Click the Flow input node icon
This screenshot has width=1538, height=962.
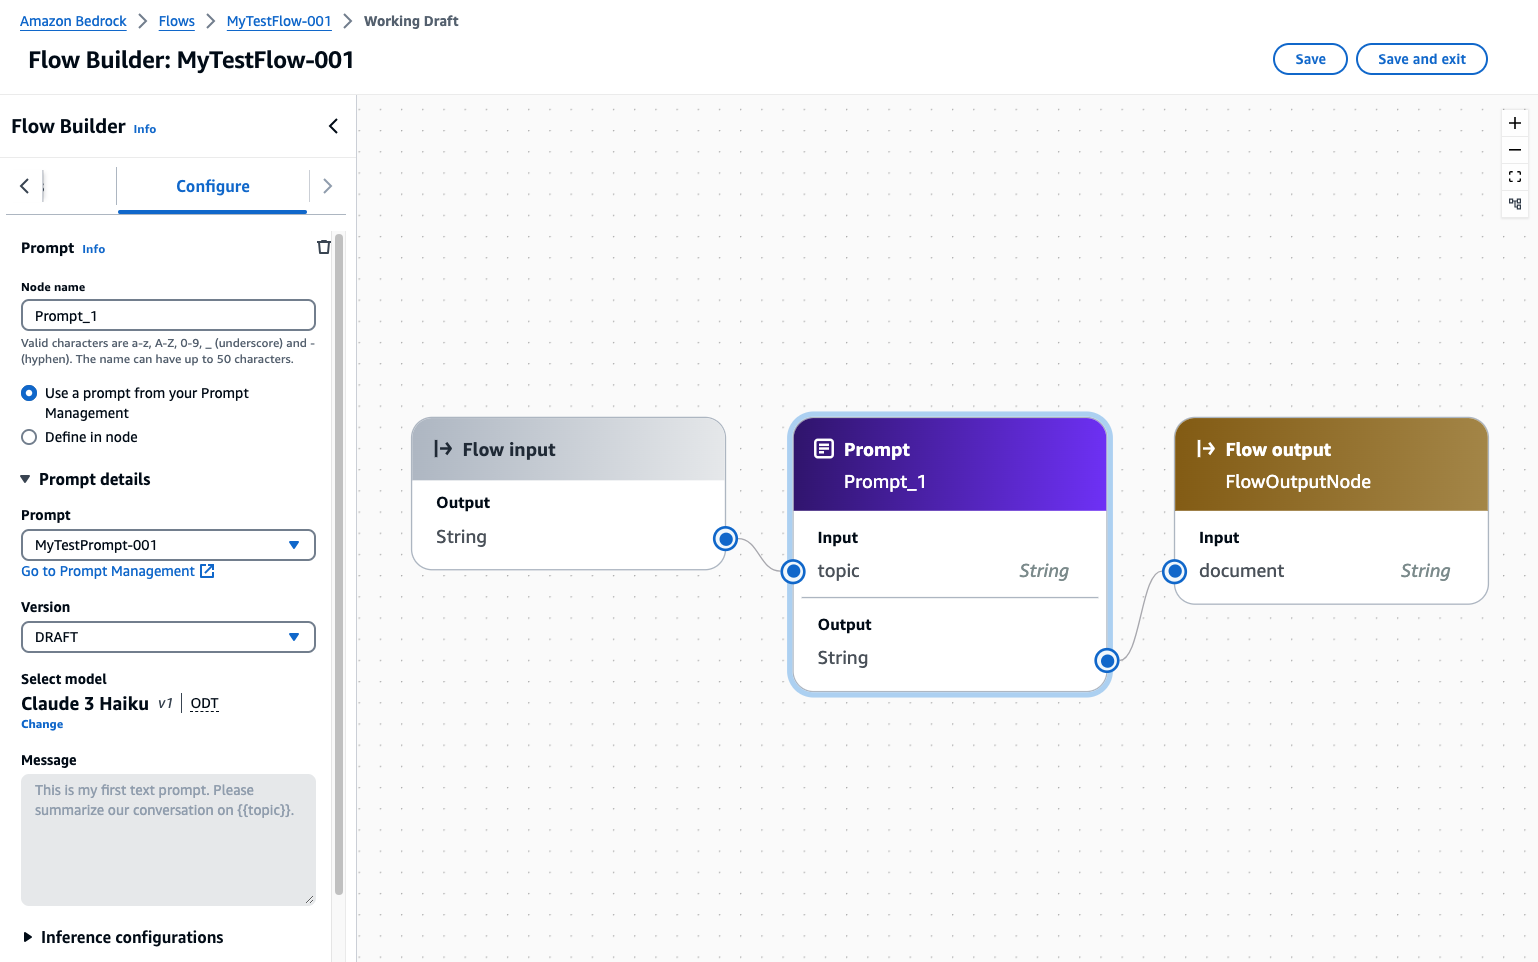[x=443, y=449]
